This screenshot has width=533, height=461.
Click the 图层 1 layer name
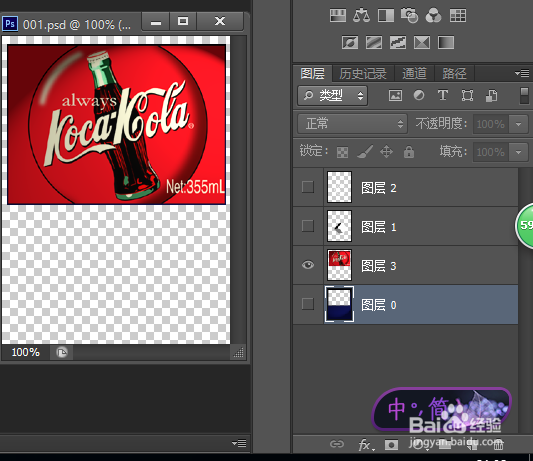[x=379, y=227]
